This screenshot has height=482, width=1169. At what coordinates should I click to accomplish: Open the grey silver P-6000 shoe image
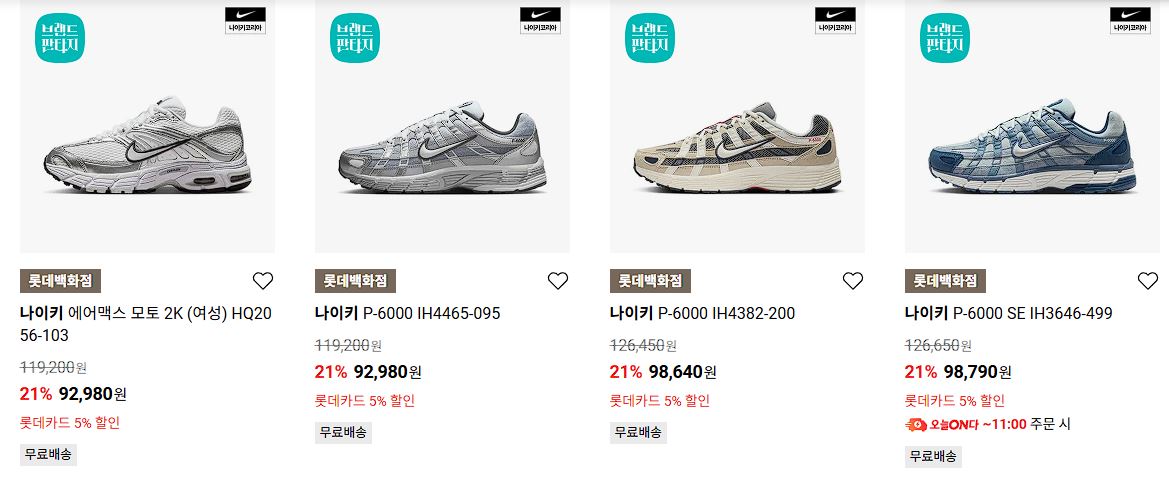(442, 148)
